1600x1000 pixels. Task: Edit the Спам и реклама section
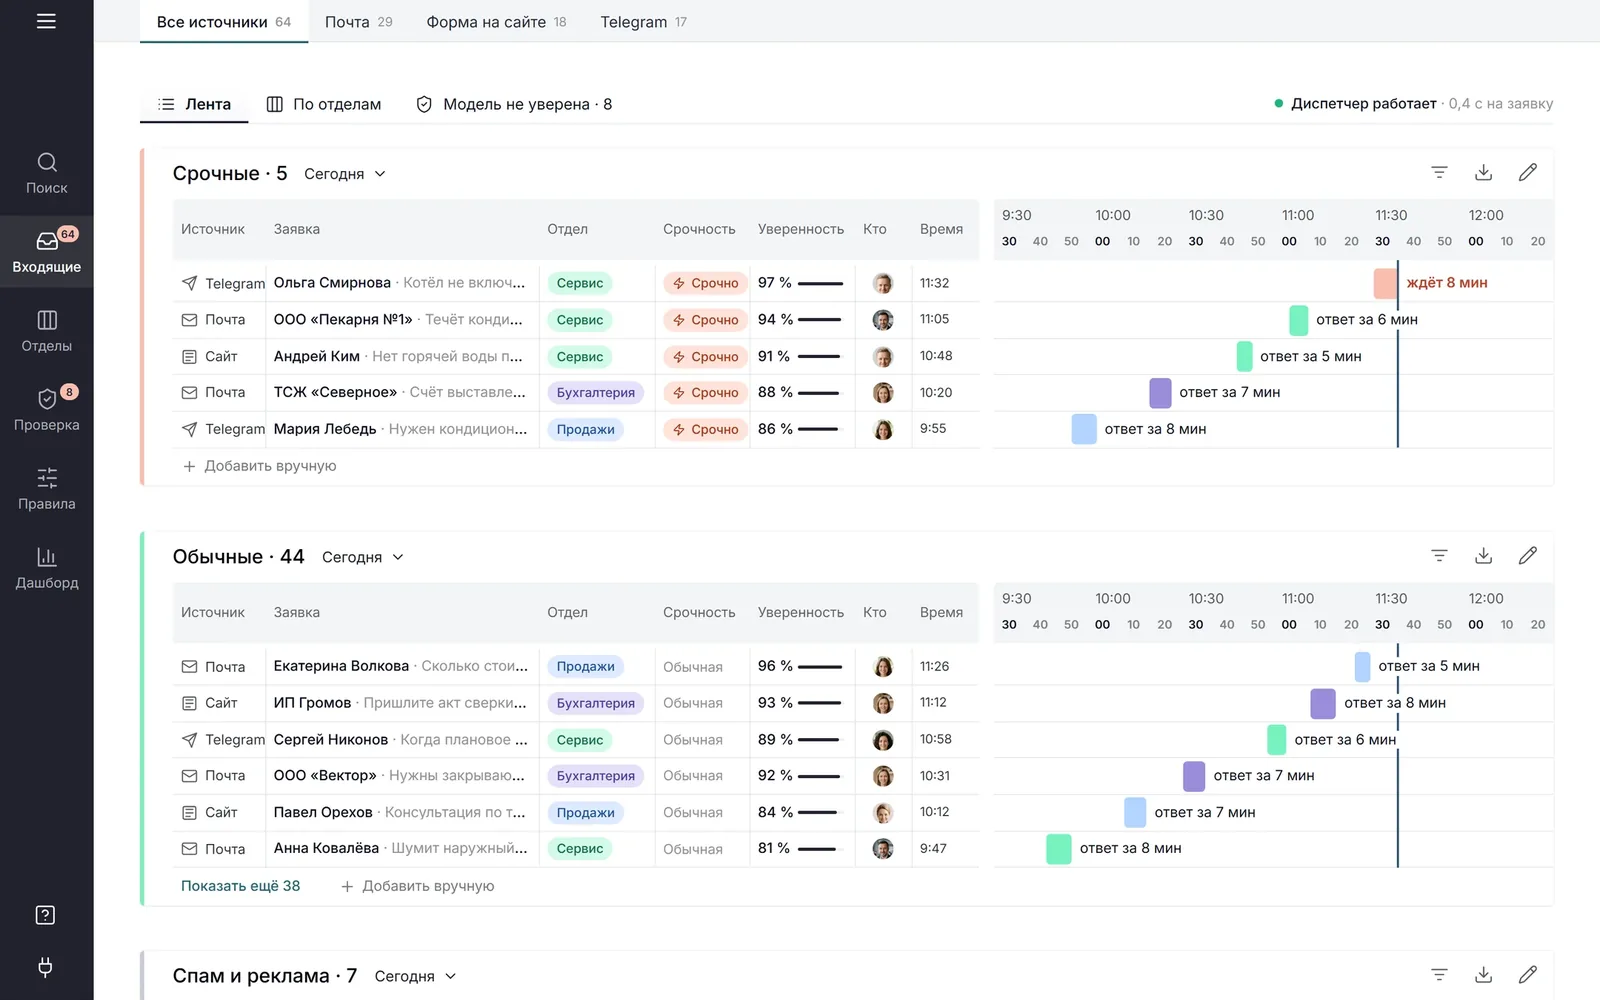pos(1527,975)
